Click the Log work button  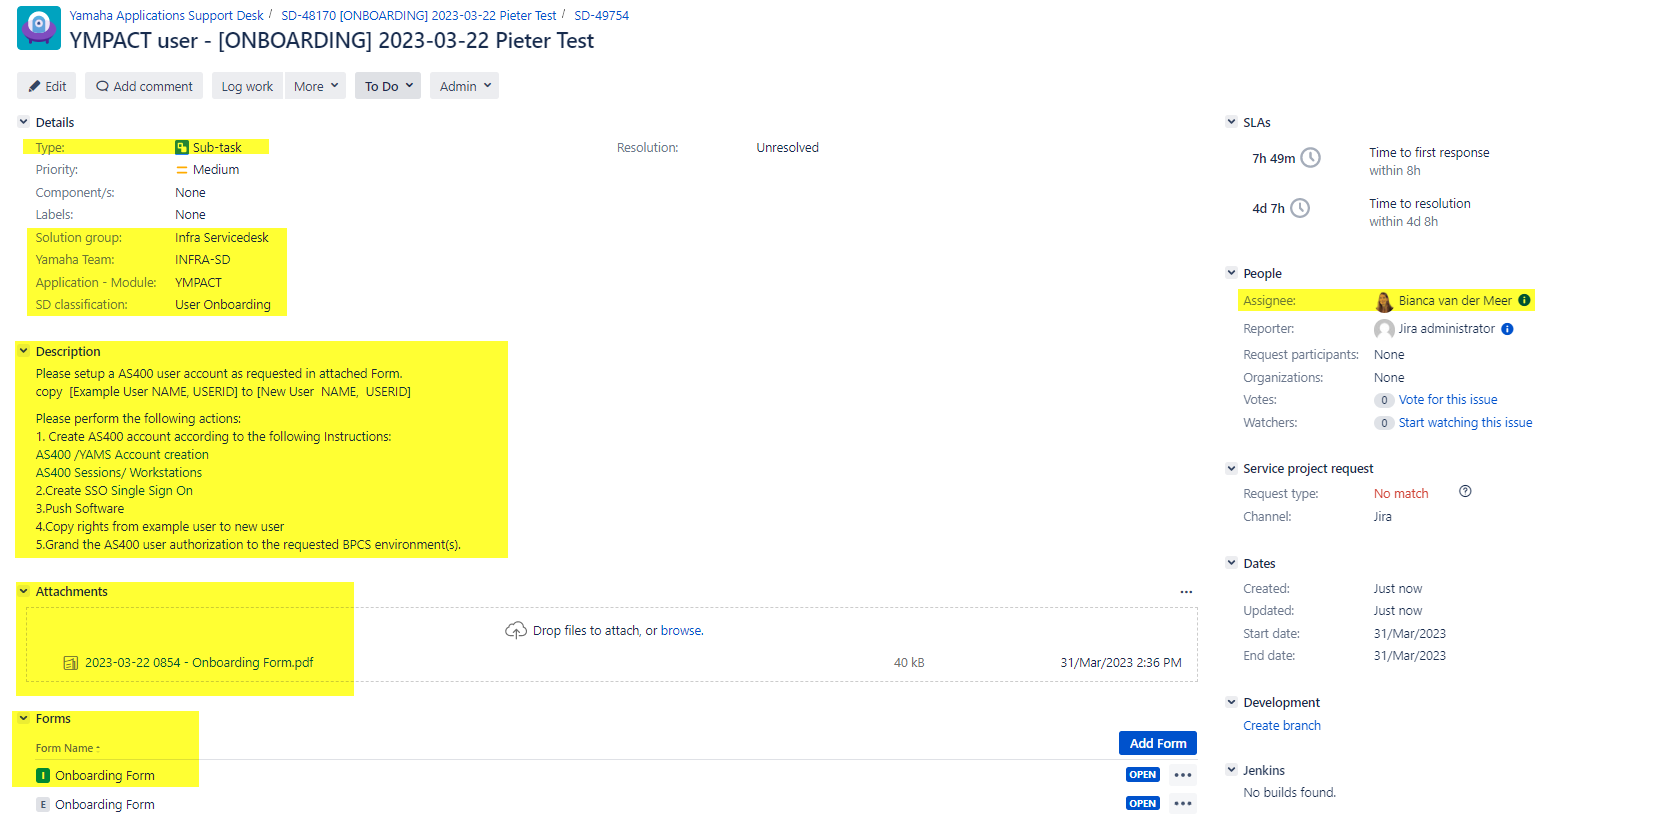tap(247, 86)
